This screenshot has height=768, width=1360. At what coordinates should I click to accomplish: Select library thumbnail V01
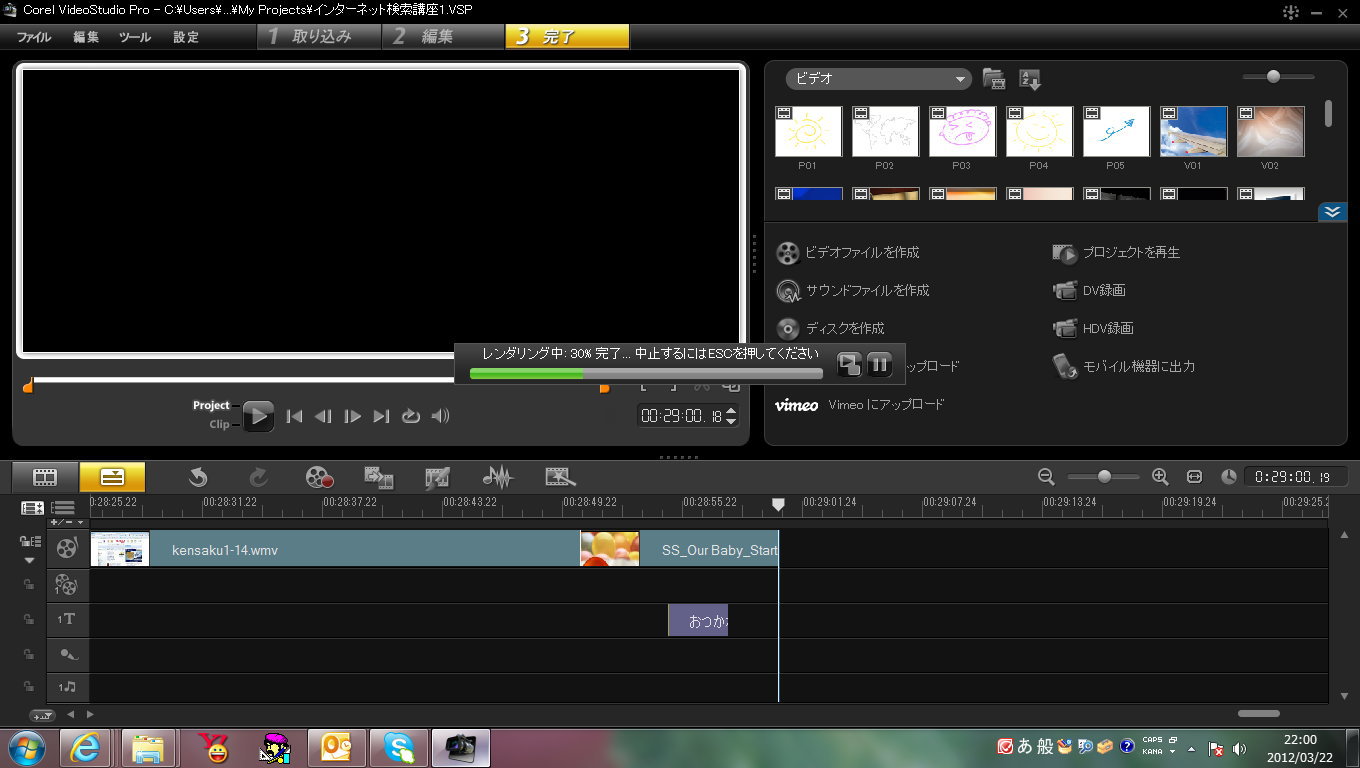pyautogui.click(x=1193, y=132)
